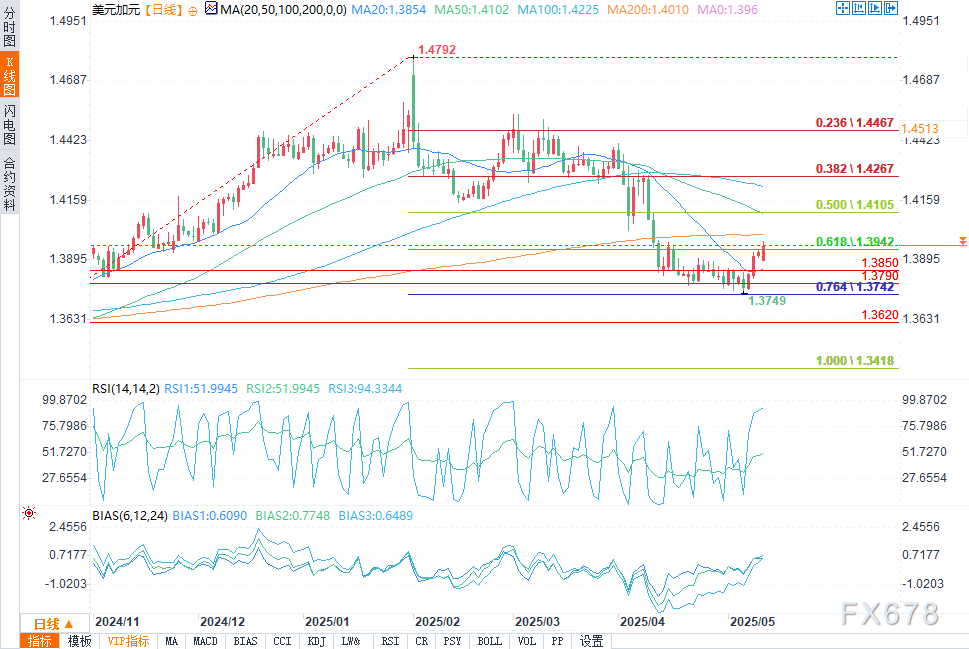Click the 0.618 Fibonacci level line label
This screenshot has height=649, width=969.
(x=854, y=241)
